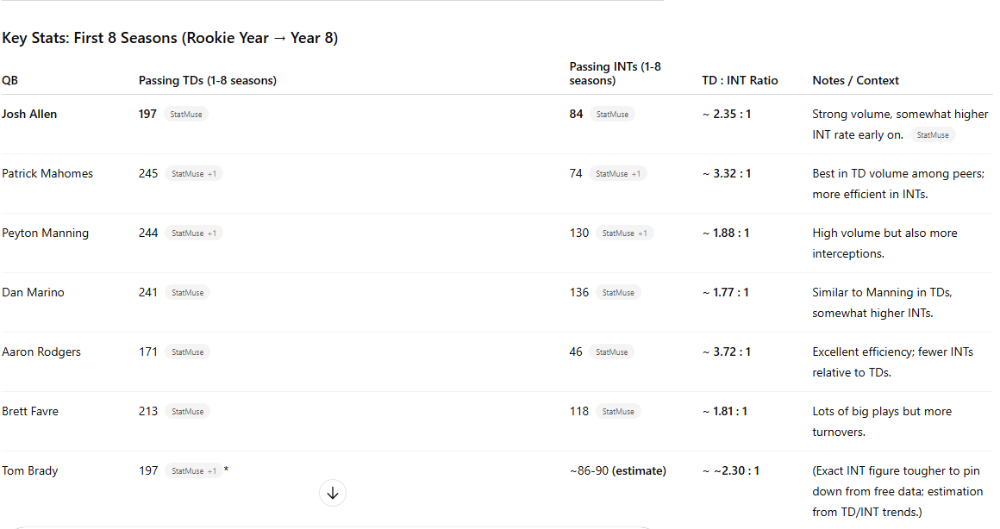Viewport: 1000px width, 529px height.
Task: Open StatMuse citation in Josh Allen's notes
Action: [x=932, y=135]
